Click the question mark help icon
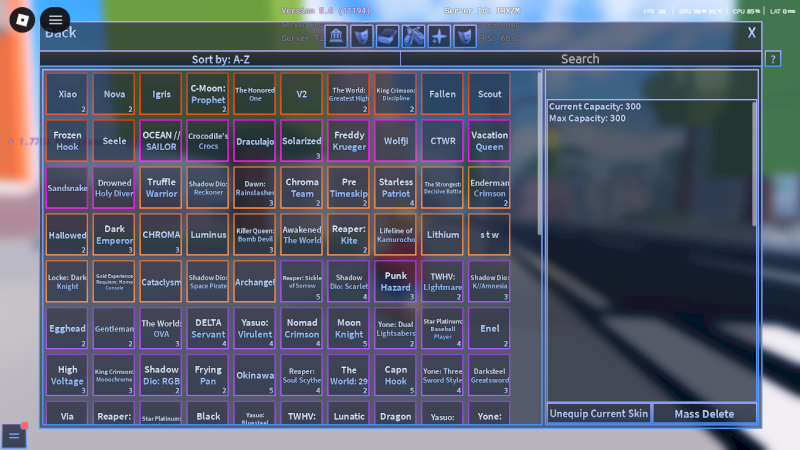This screenshot has width=800, height=450. tap(772, 59)
